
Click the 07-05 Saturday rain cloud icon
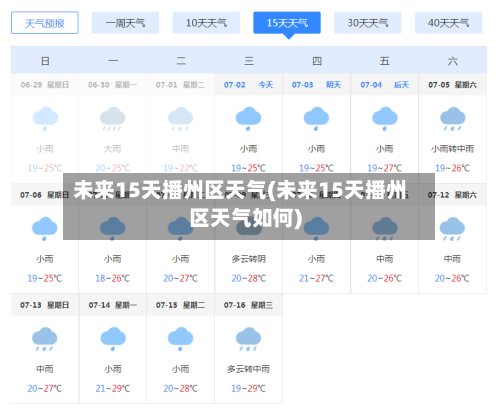click(x=453, y=119)
